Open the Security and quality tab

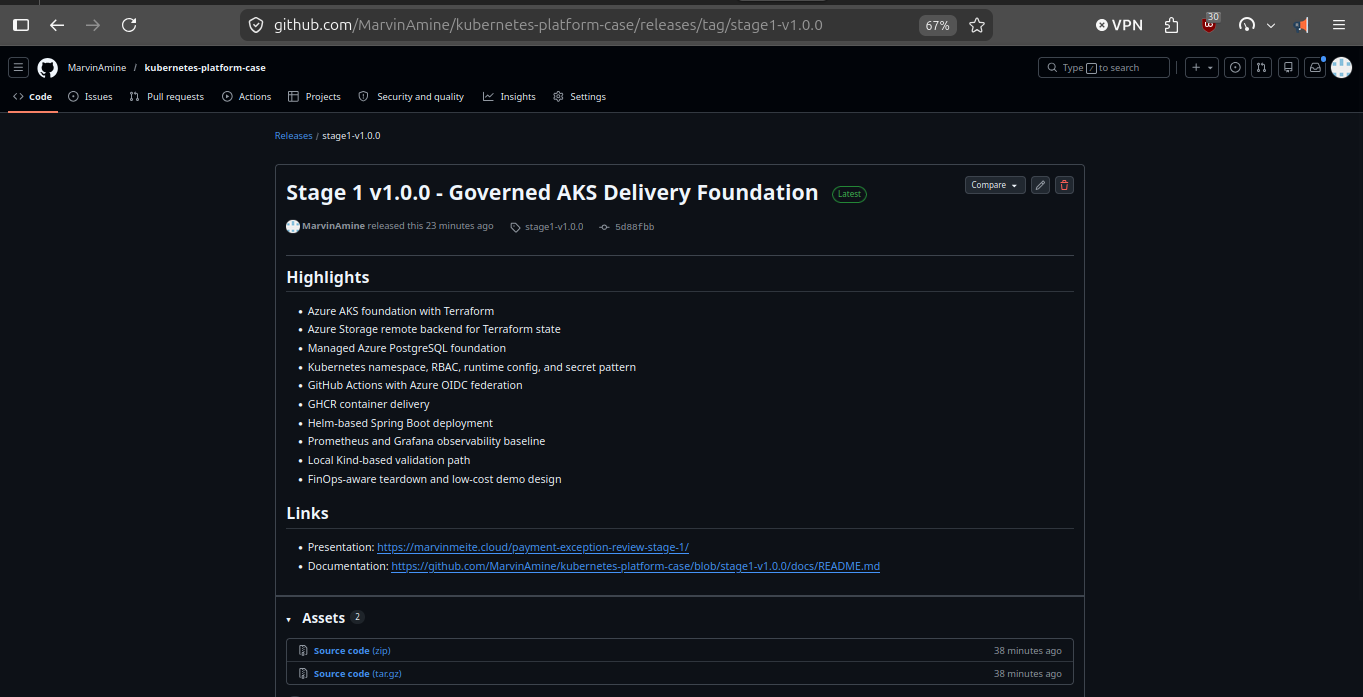pyautogui.click(x=411, y=97)
